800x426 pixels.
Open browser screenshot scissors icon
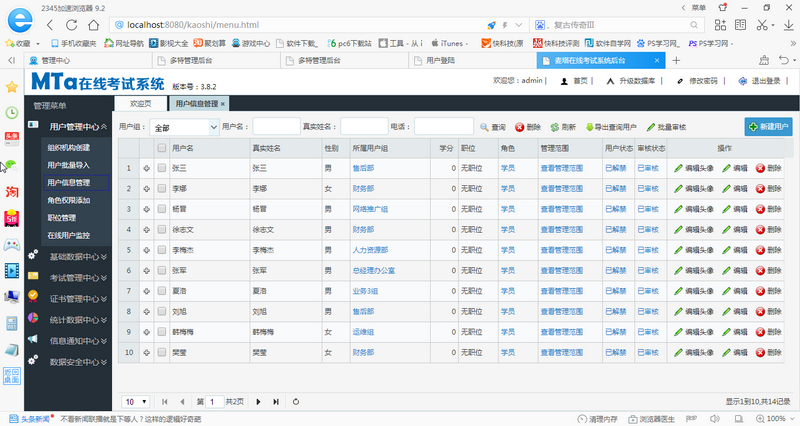coord(762,24)
